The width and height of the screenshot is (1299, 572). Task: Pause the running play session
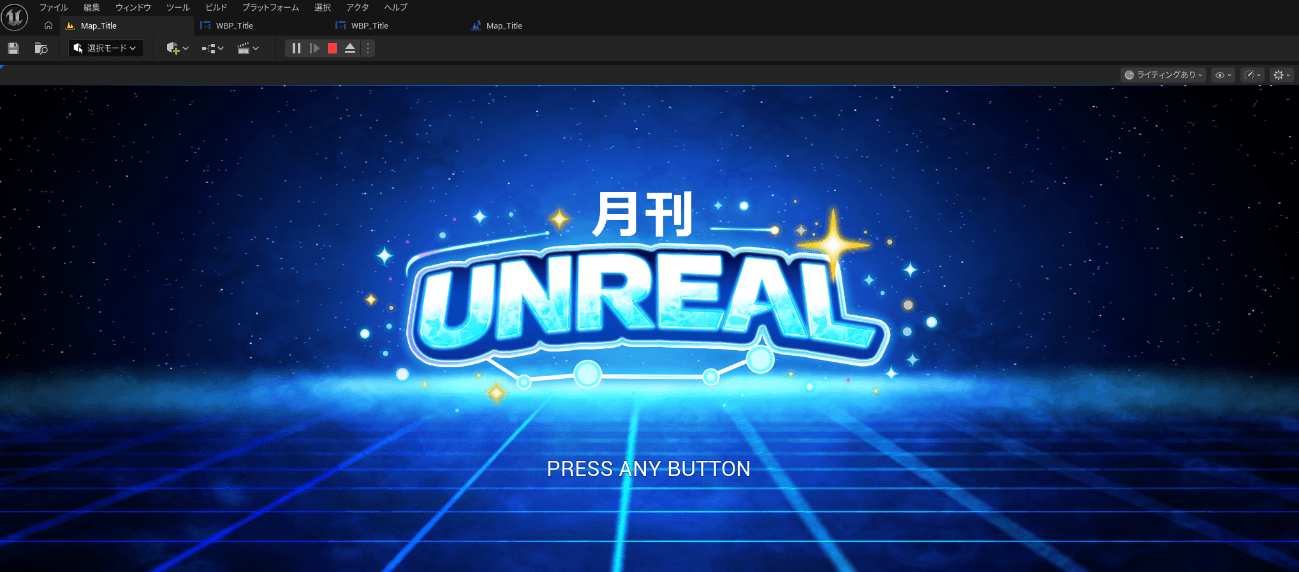pyautogui.click(x=296, y=48)
